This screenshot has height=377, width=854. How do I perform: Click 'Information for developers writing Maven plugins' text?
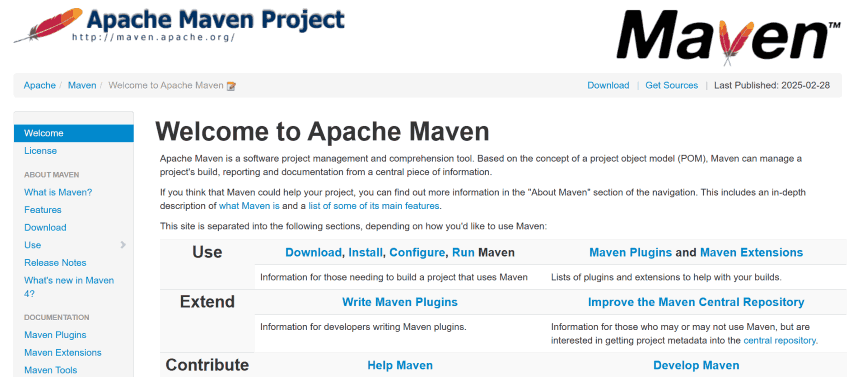coord(363,327)
